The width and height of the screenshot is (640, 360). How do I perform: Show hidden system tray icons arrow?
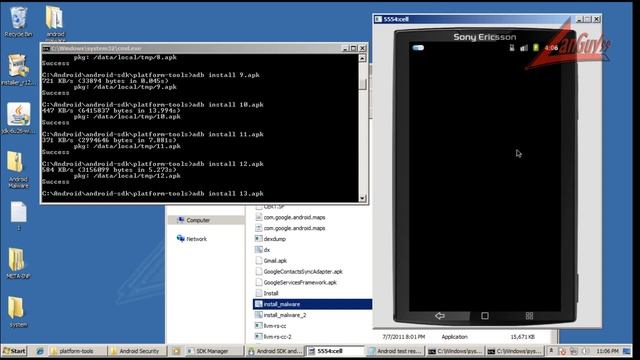point(551,351)
